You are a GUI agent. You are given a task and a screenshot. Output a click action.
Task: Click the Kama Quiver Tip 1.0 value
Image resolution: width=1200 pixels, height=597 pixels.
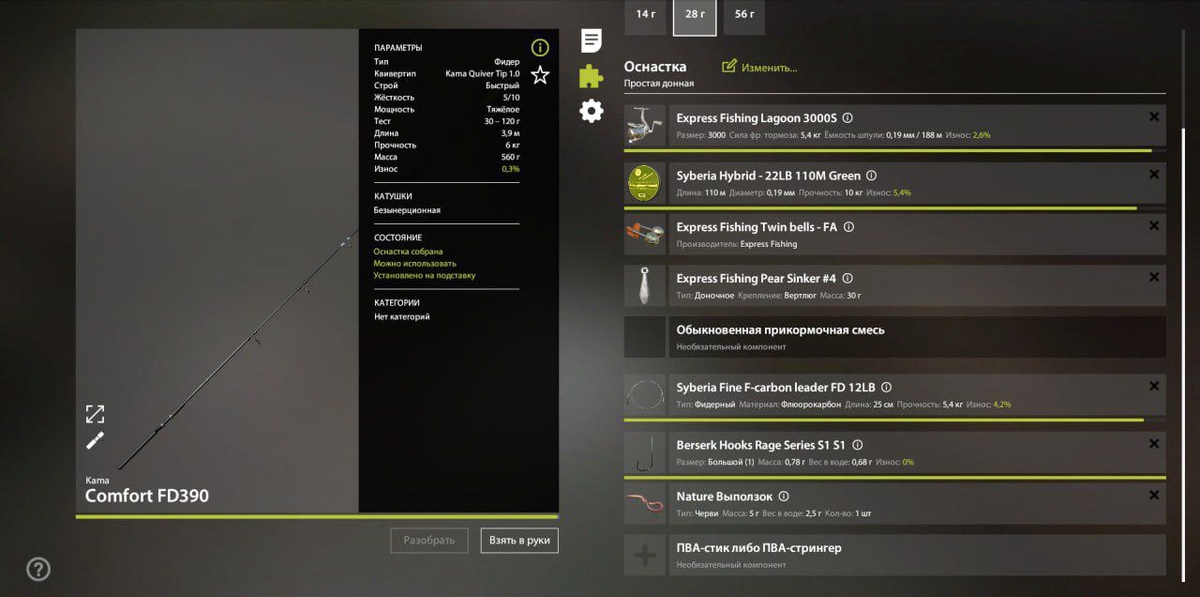[x=482, y=74]
